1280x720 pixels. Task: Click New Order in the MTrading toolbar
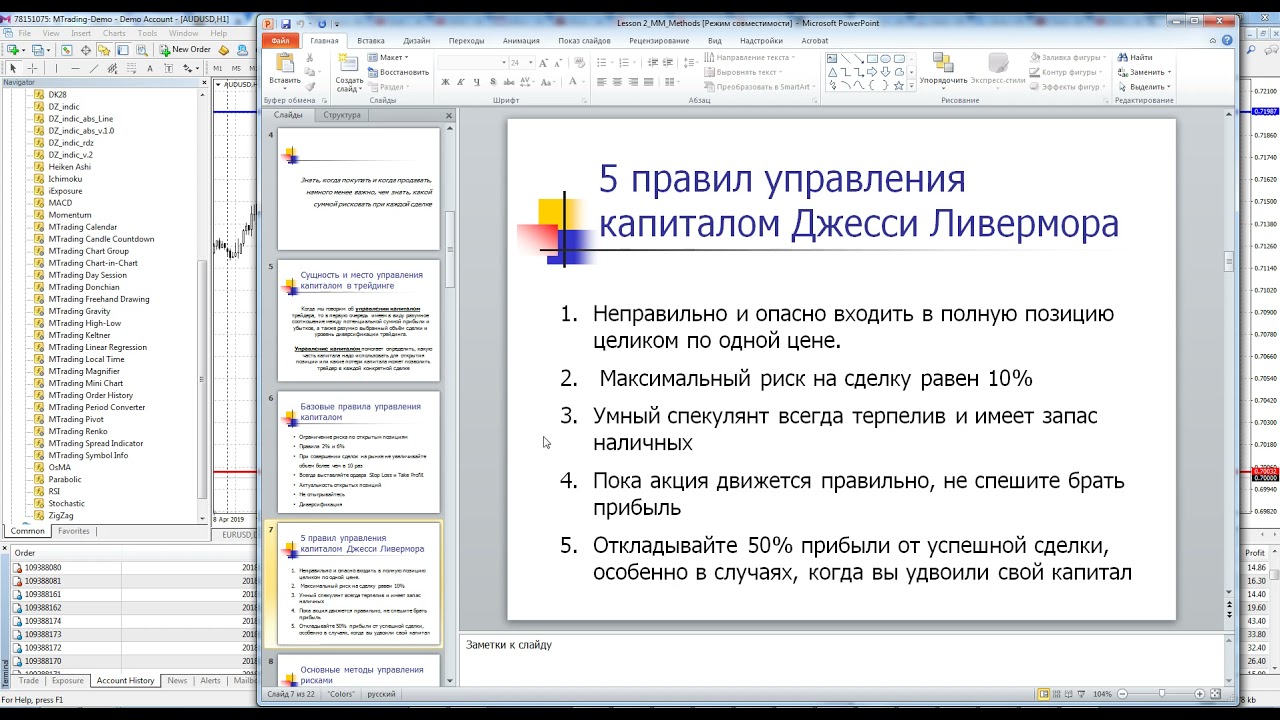185,50
